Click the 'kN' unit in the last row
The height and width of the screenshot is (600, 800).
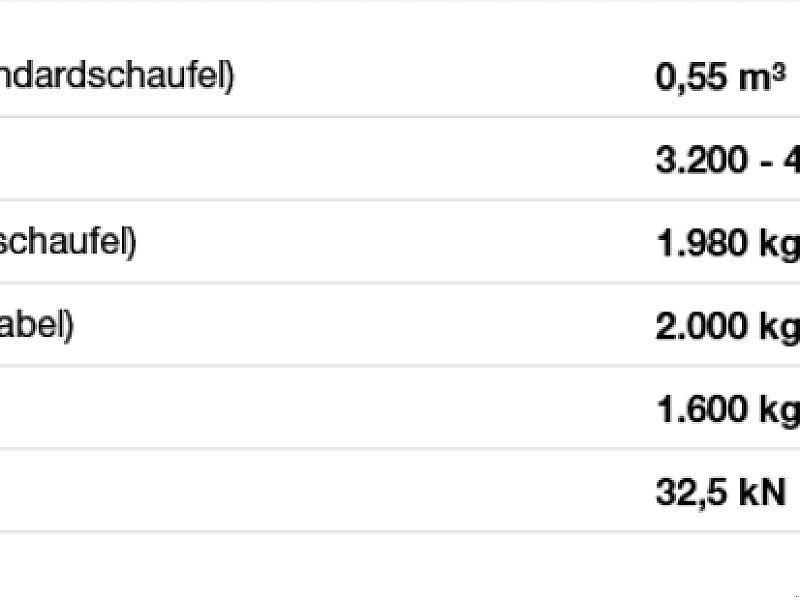pos(762,493)
